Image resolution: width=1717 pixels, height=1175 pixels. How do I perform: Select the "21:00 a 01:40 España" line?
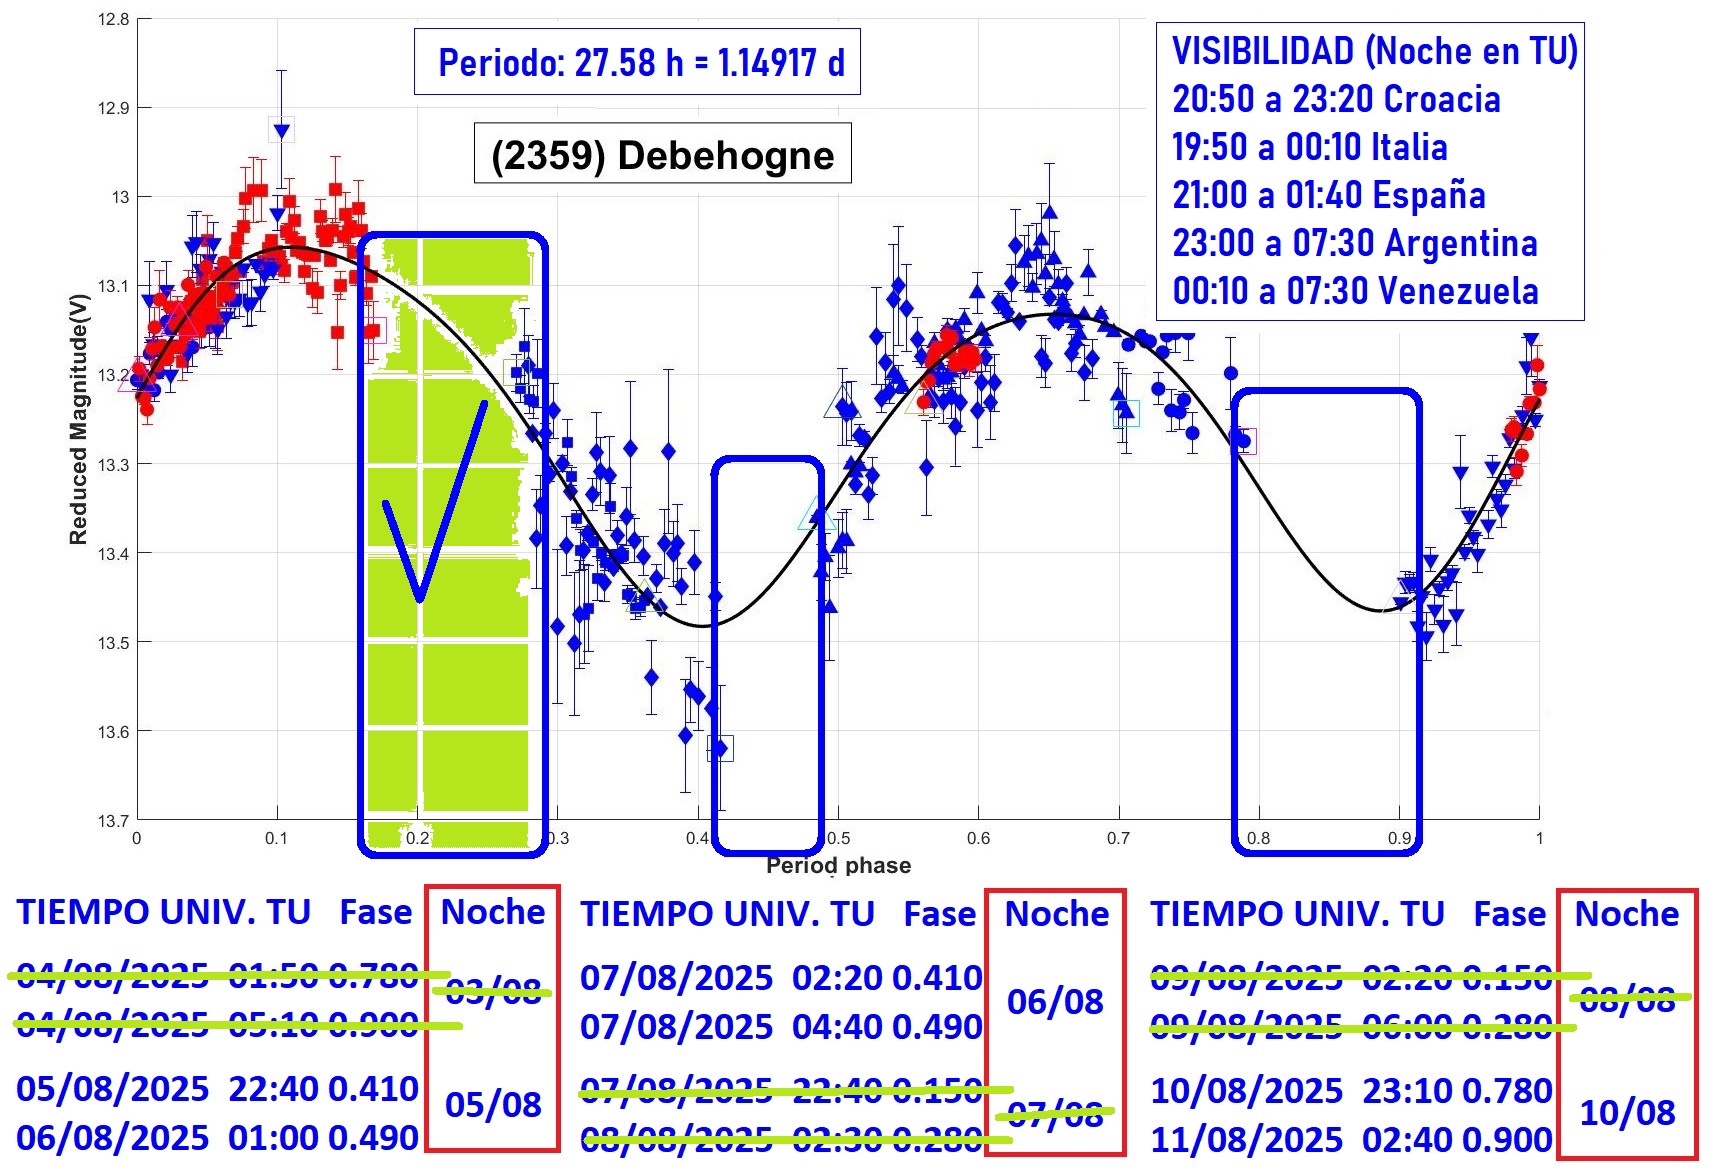pyautogui.click(x=1328, y=195)
